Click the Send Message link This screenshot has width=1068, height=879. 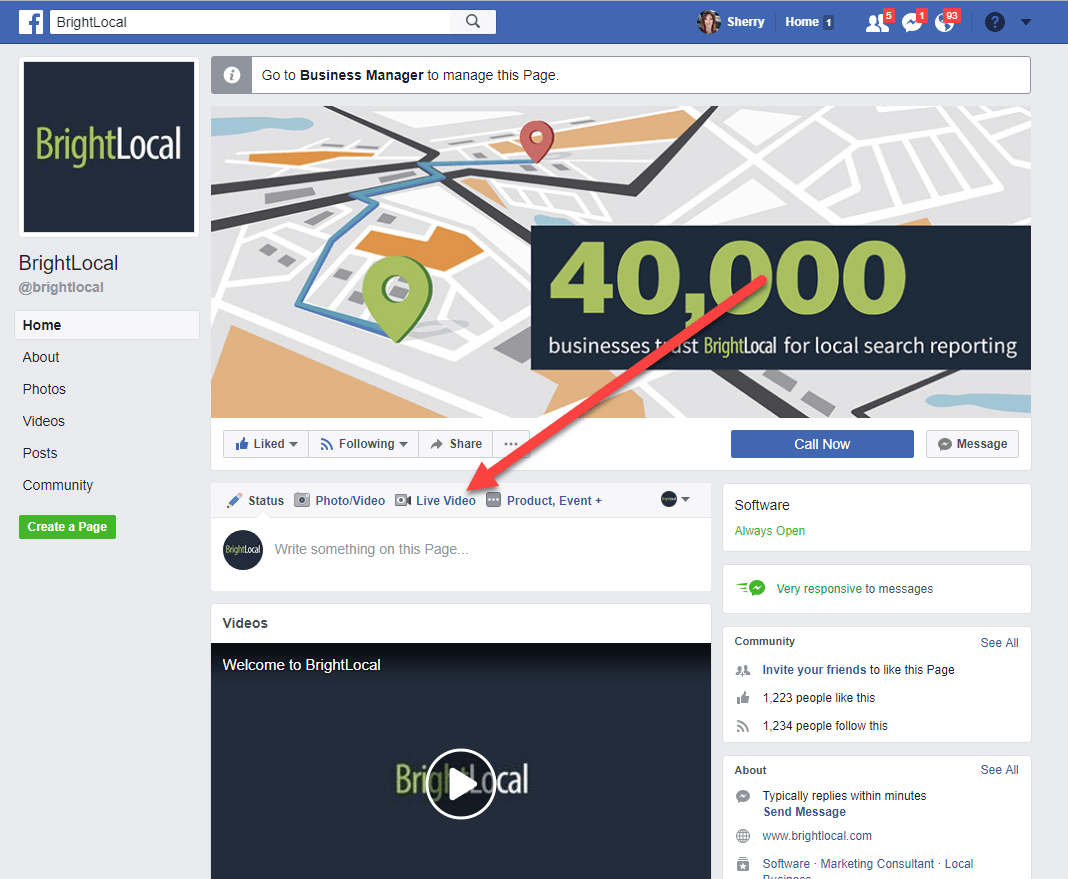pyautogui.click(x=804, y=812)
